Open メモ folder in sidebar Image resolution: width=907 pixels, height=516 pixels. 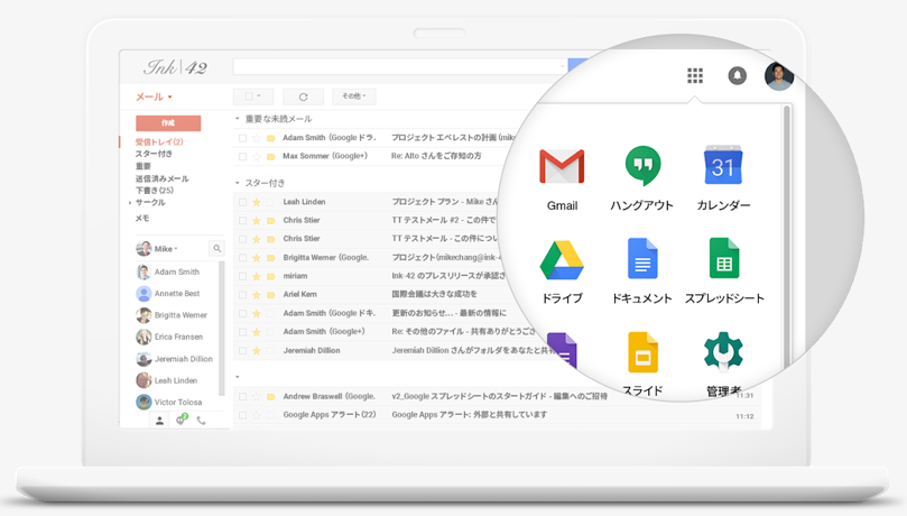pos(142,218)
